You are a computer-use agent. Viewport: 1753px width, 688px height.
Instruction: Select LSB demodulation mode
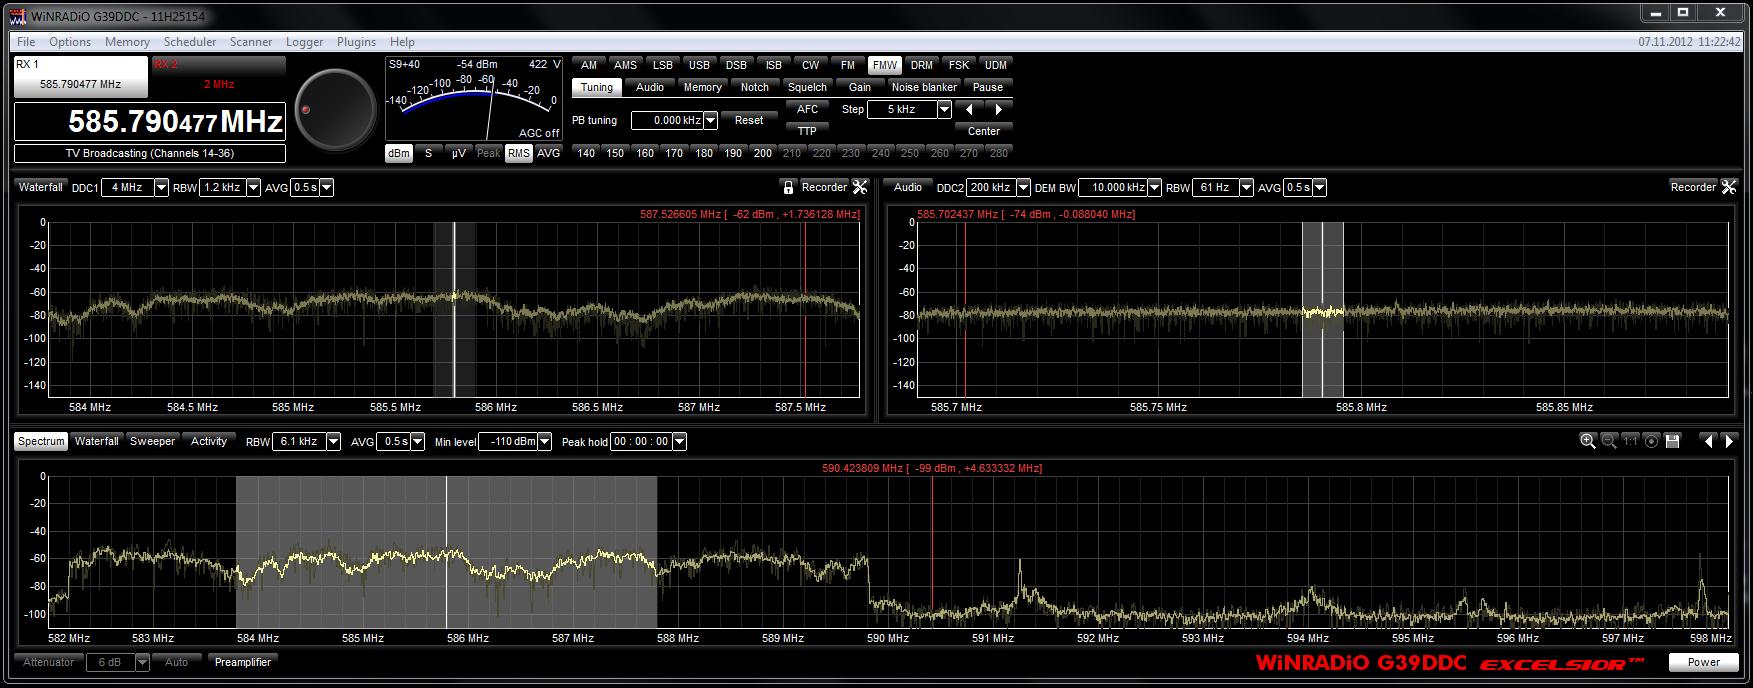pos(663,65)
